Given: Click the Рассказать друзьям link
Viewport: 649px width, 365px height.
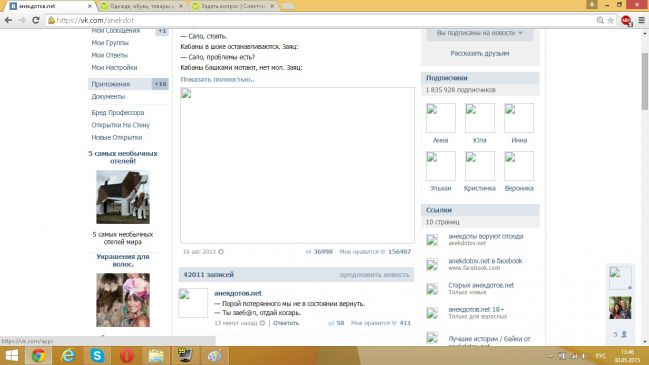Looking at the screenshot, I should tap(480, 53).
